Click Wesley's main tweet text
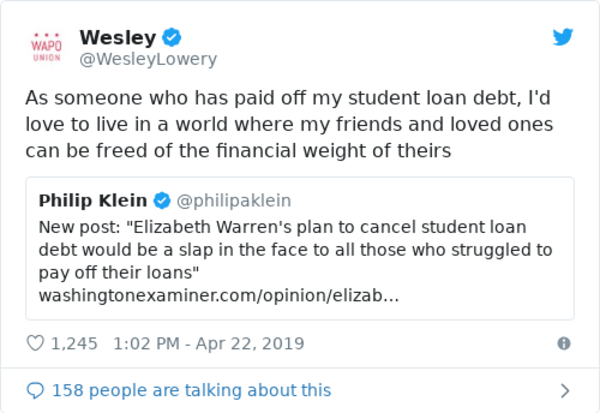This screenshot has width=600, height=413. click(262, 126)
